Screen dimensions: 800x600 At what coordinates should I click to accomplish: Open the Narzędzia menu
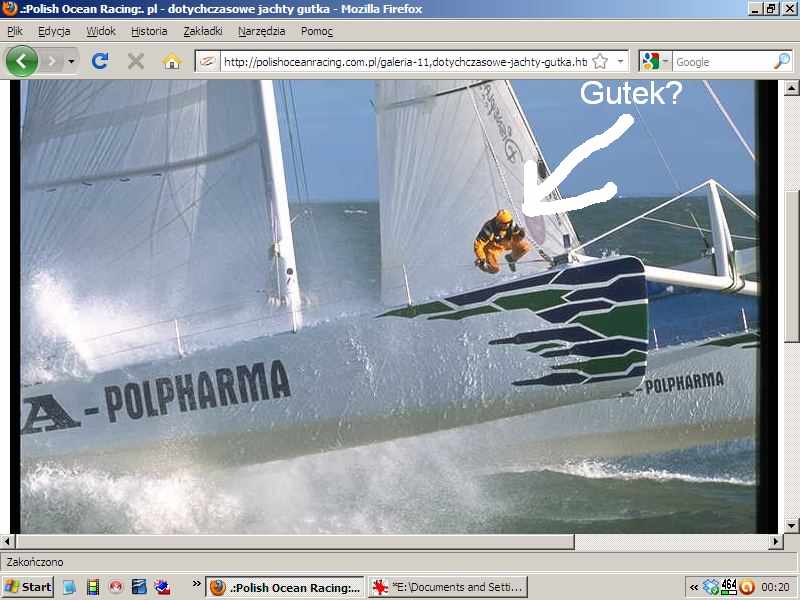coord(261,31)
